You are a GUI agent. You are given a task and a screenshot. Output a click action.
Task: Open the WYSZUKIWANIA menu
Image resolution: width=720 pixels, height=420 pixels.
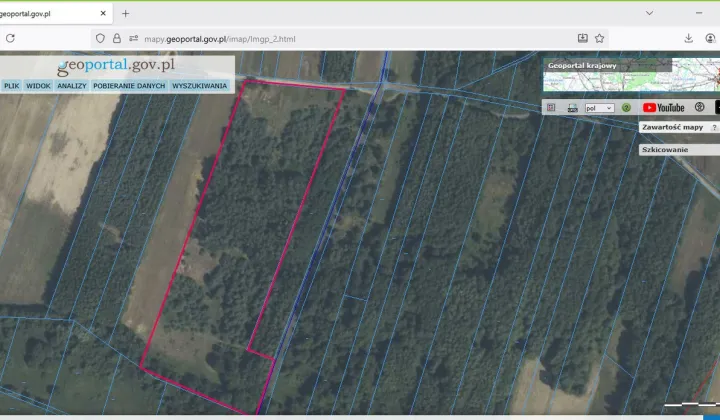199,86
